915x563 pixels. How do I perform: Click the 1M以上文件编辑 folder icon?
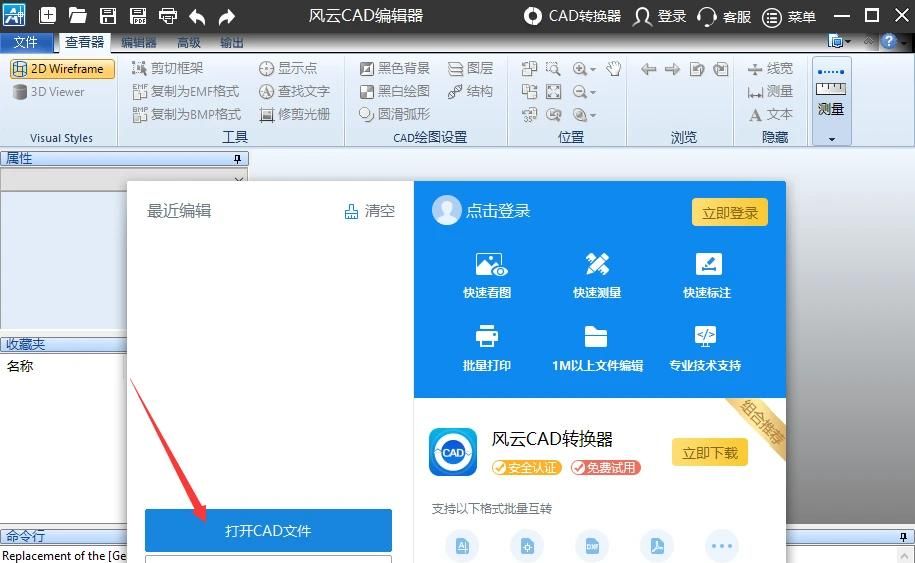point(596,337)
